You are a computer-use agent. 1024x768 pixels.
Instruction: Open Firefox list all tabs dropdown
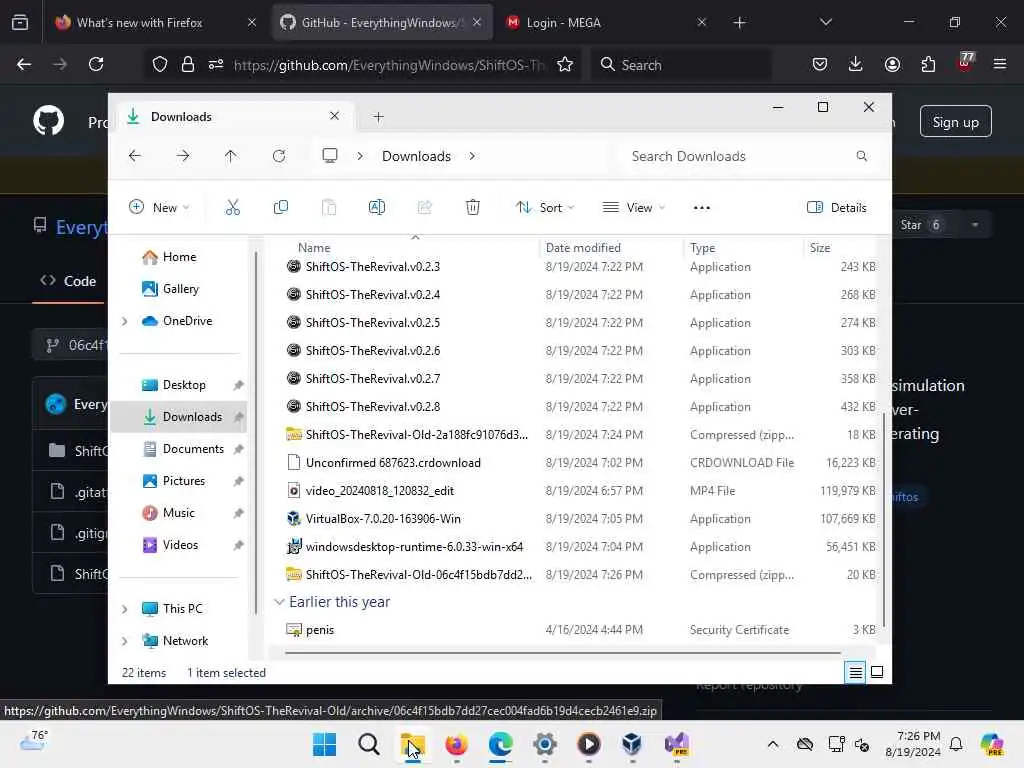pyautogui.click(x=825, y=22)
